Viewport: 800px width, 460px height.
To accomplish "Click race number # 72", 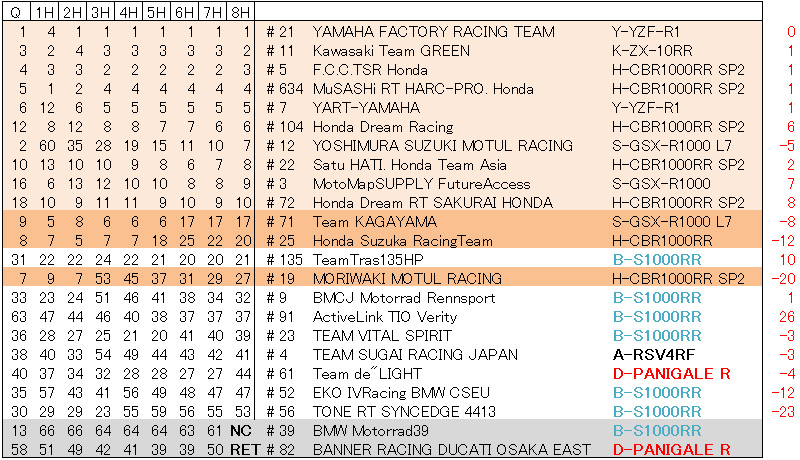I will [281, 203].
